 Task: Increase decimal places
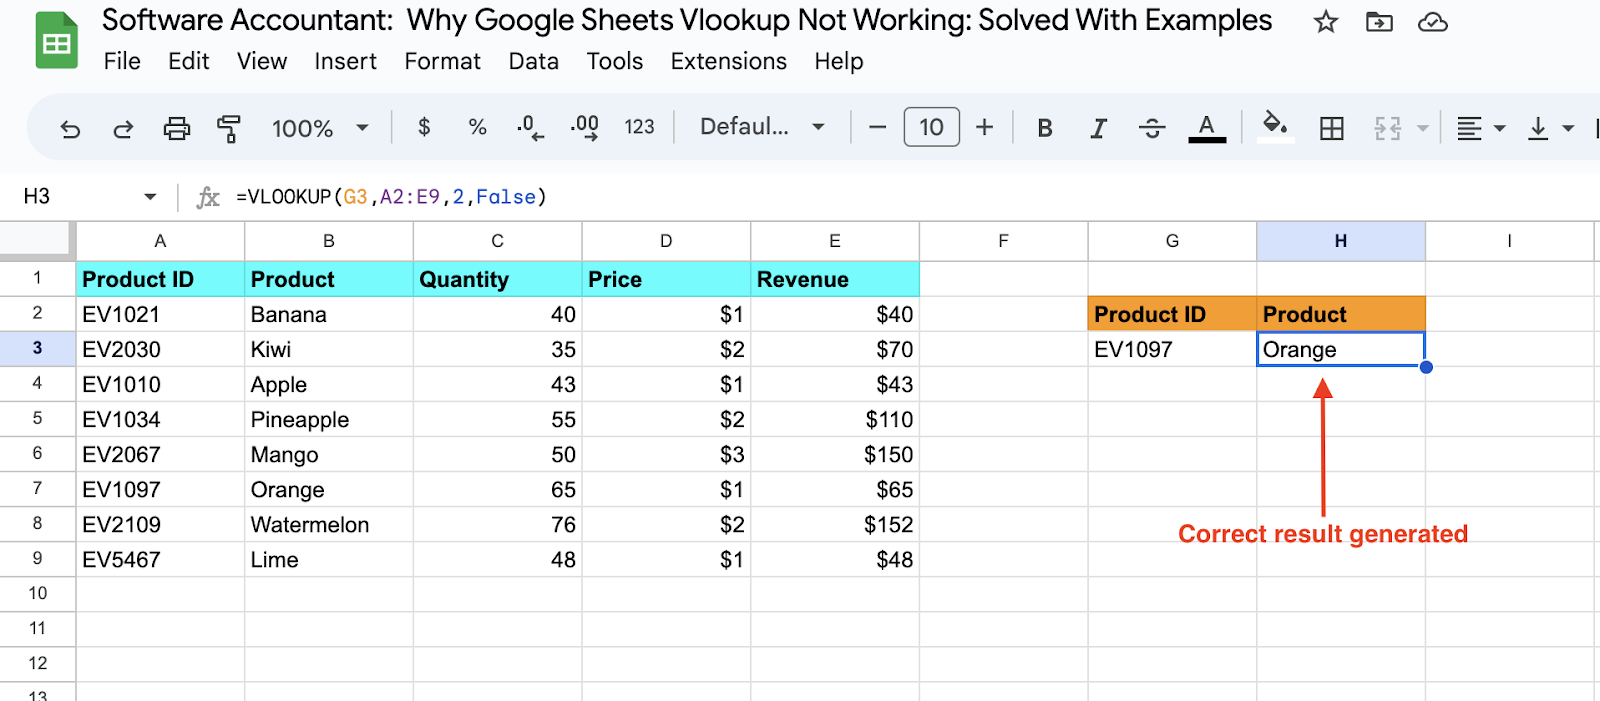[x=584, y=128]
